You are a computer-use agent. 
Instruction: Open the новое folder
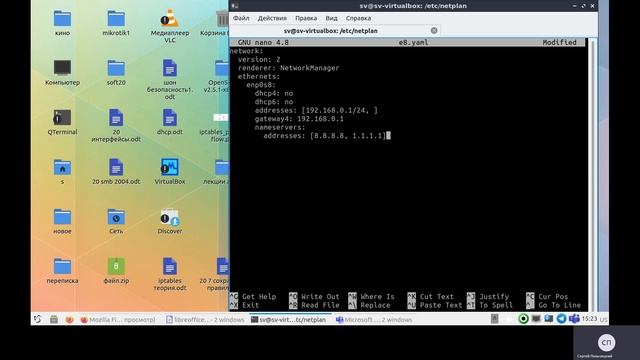point(62,217)
